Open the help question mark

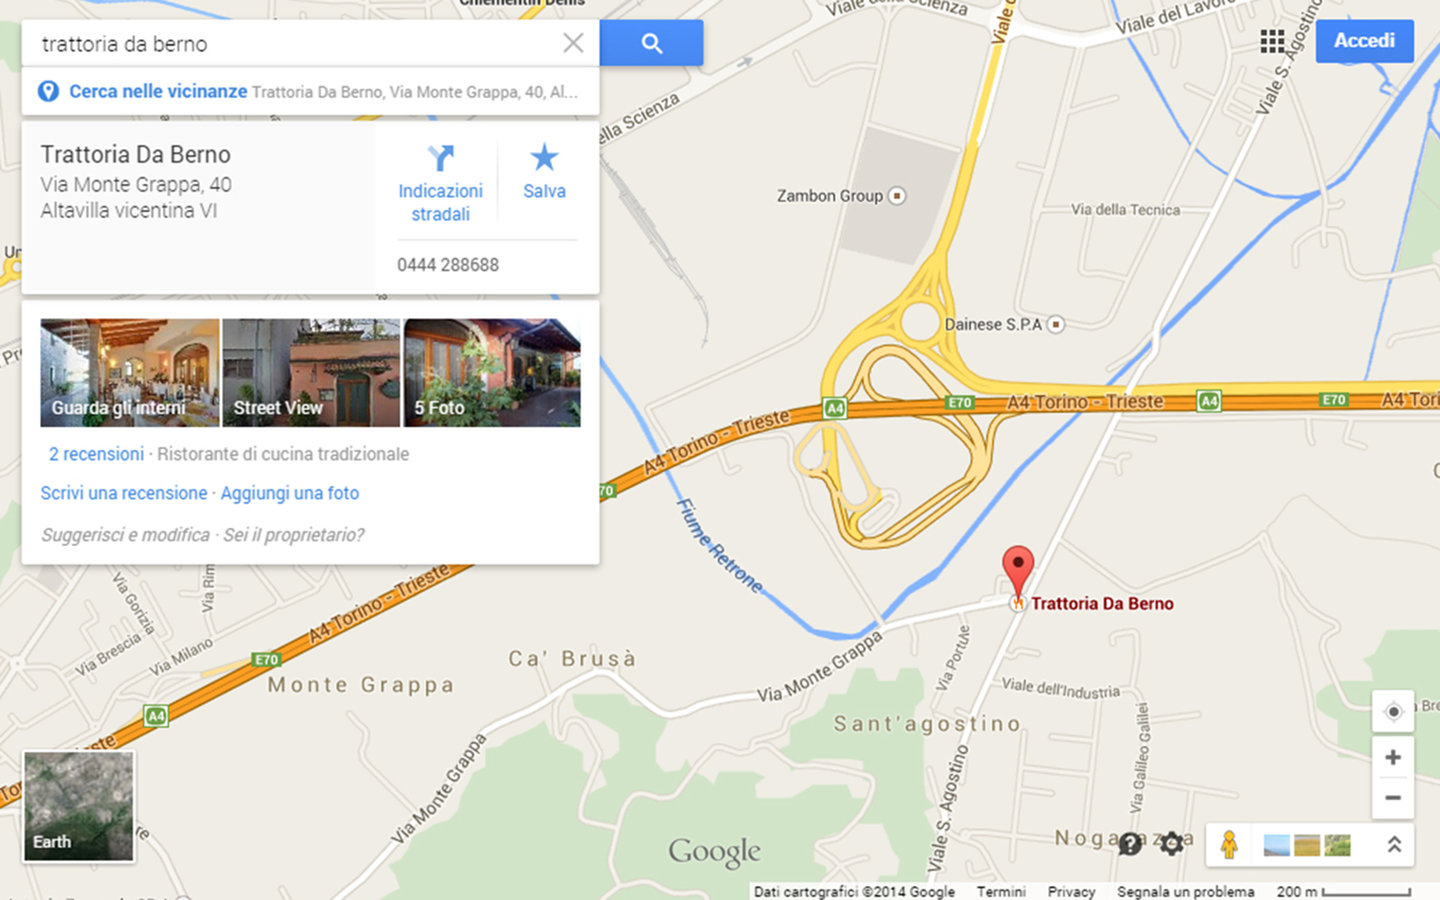click(1130, 844)
